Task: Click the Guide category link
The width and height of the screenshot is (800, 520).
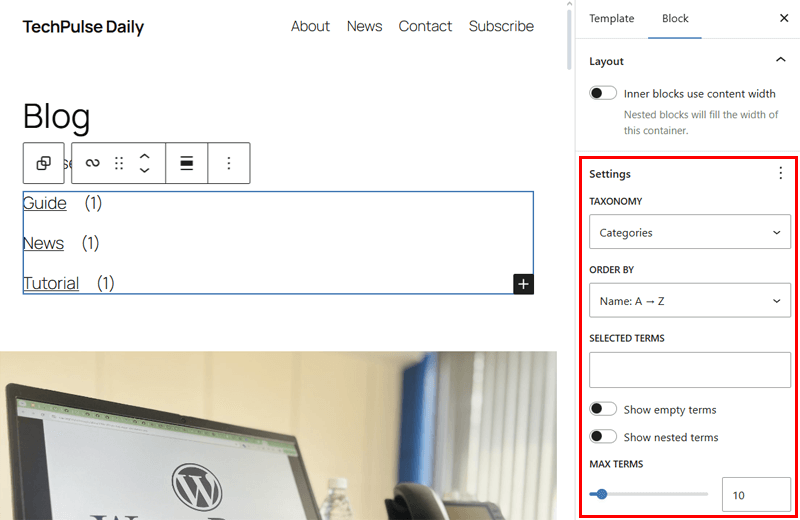Action: tap(44, 203)
